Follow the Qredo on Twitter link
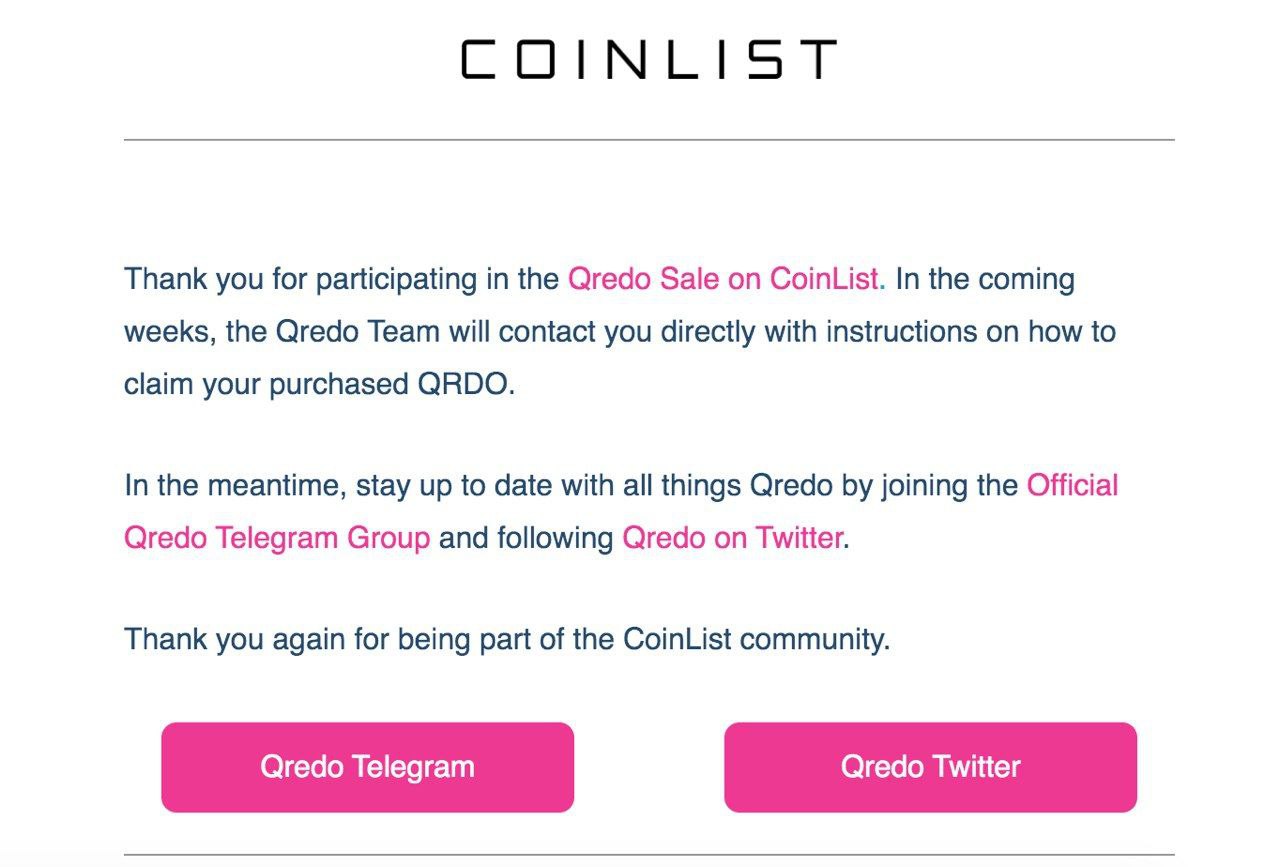Viewport: 1280px width, 867px height. coord(733,538)
